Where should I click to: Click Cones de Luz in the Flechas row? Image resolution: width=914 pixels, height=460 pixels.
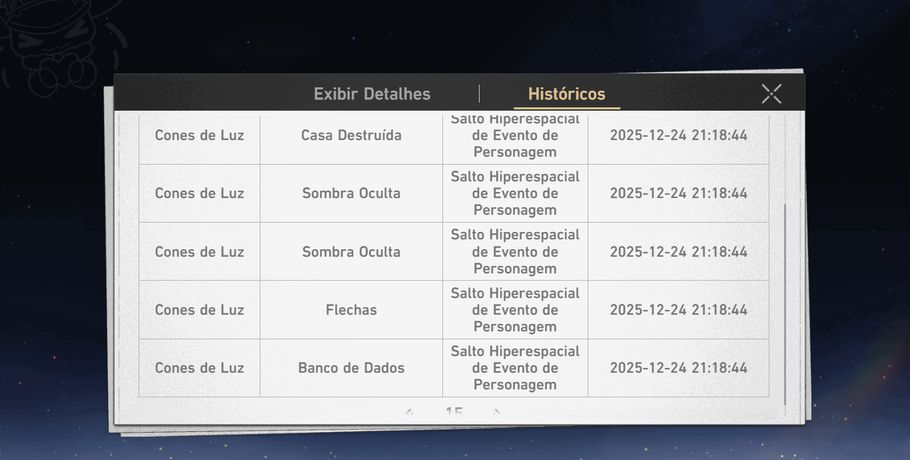click(199, 310)
